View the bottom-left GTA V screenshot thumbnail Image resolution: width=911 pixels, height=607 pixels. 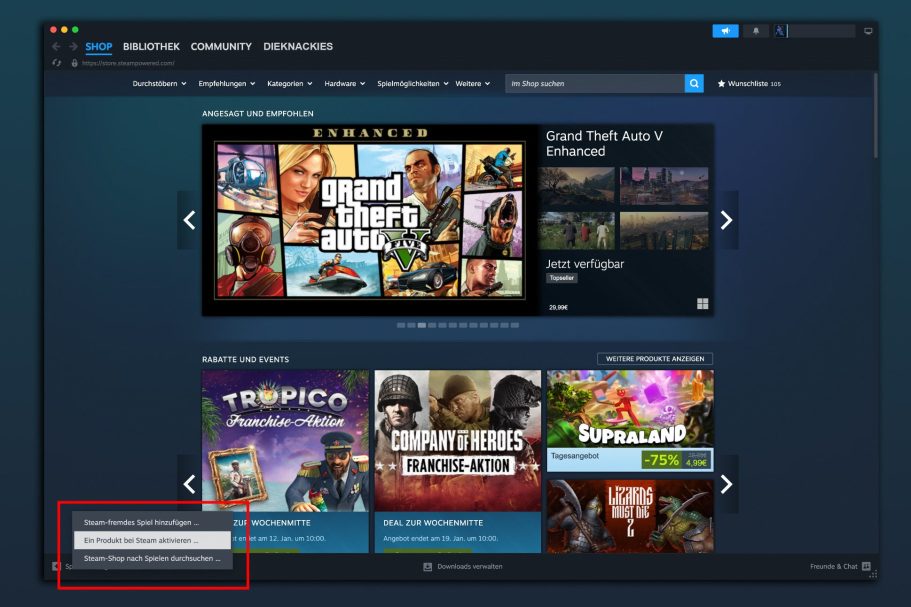[576, 231]
